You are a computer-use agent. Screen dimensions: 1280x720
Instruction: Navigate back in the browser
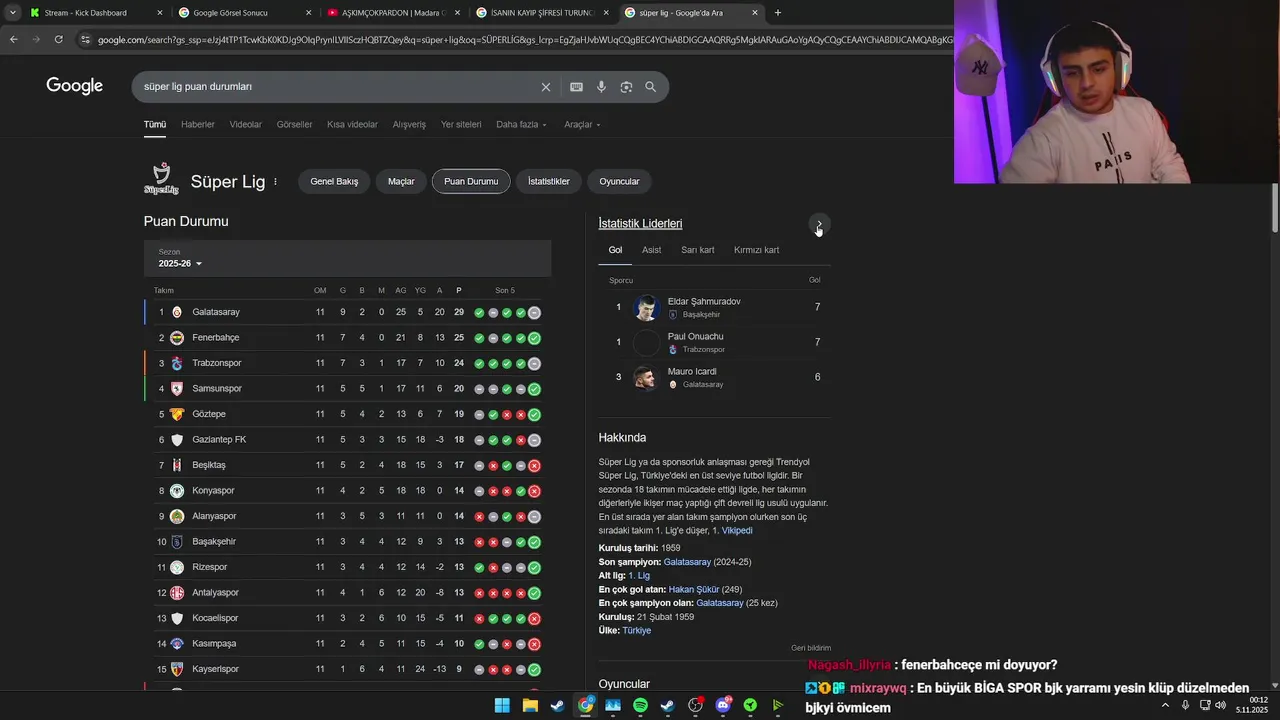point(13,39)
